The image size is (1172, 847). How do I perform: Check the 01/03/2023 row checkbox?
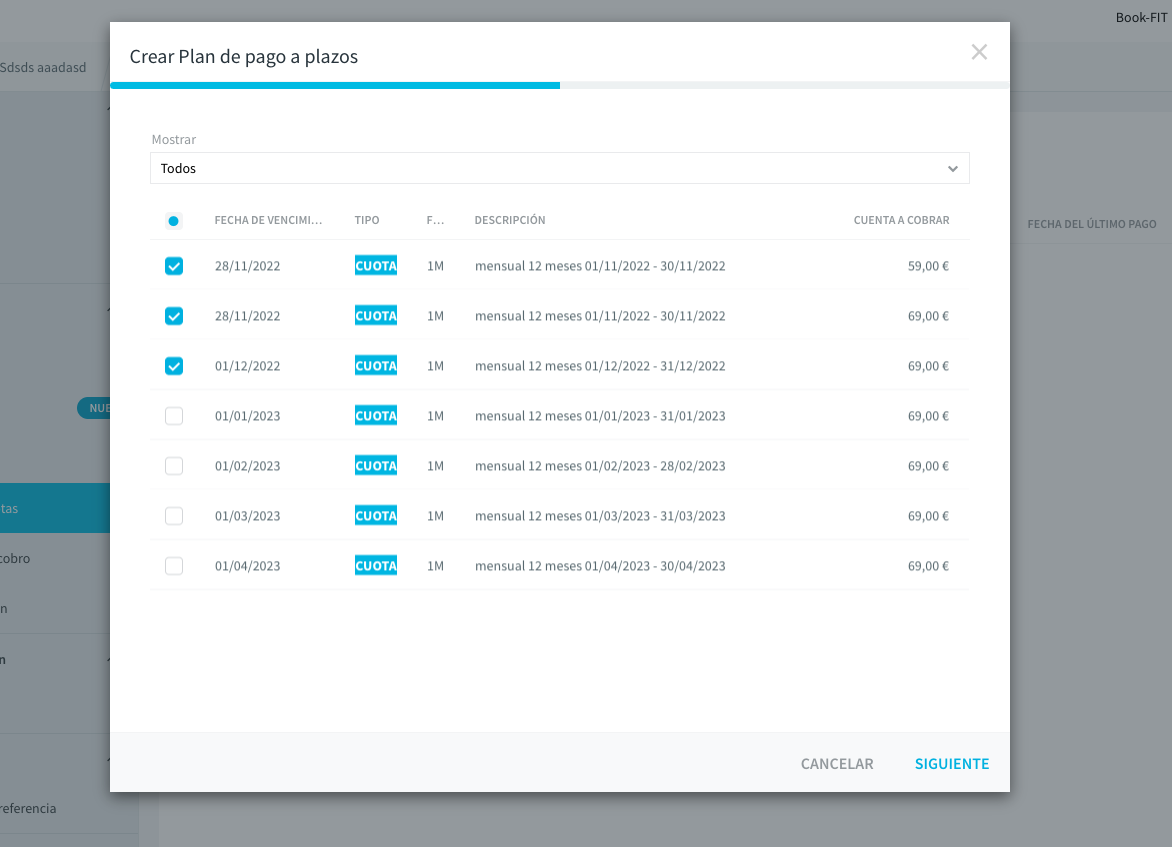click(173, 516)
